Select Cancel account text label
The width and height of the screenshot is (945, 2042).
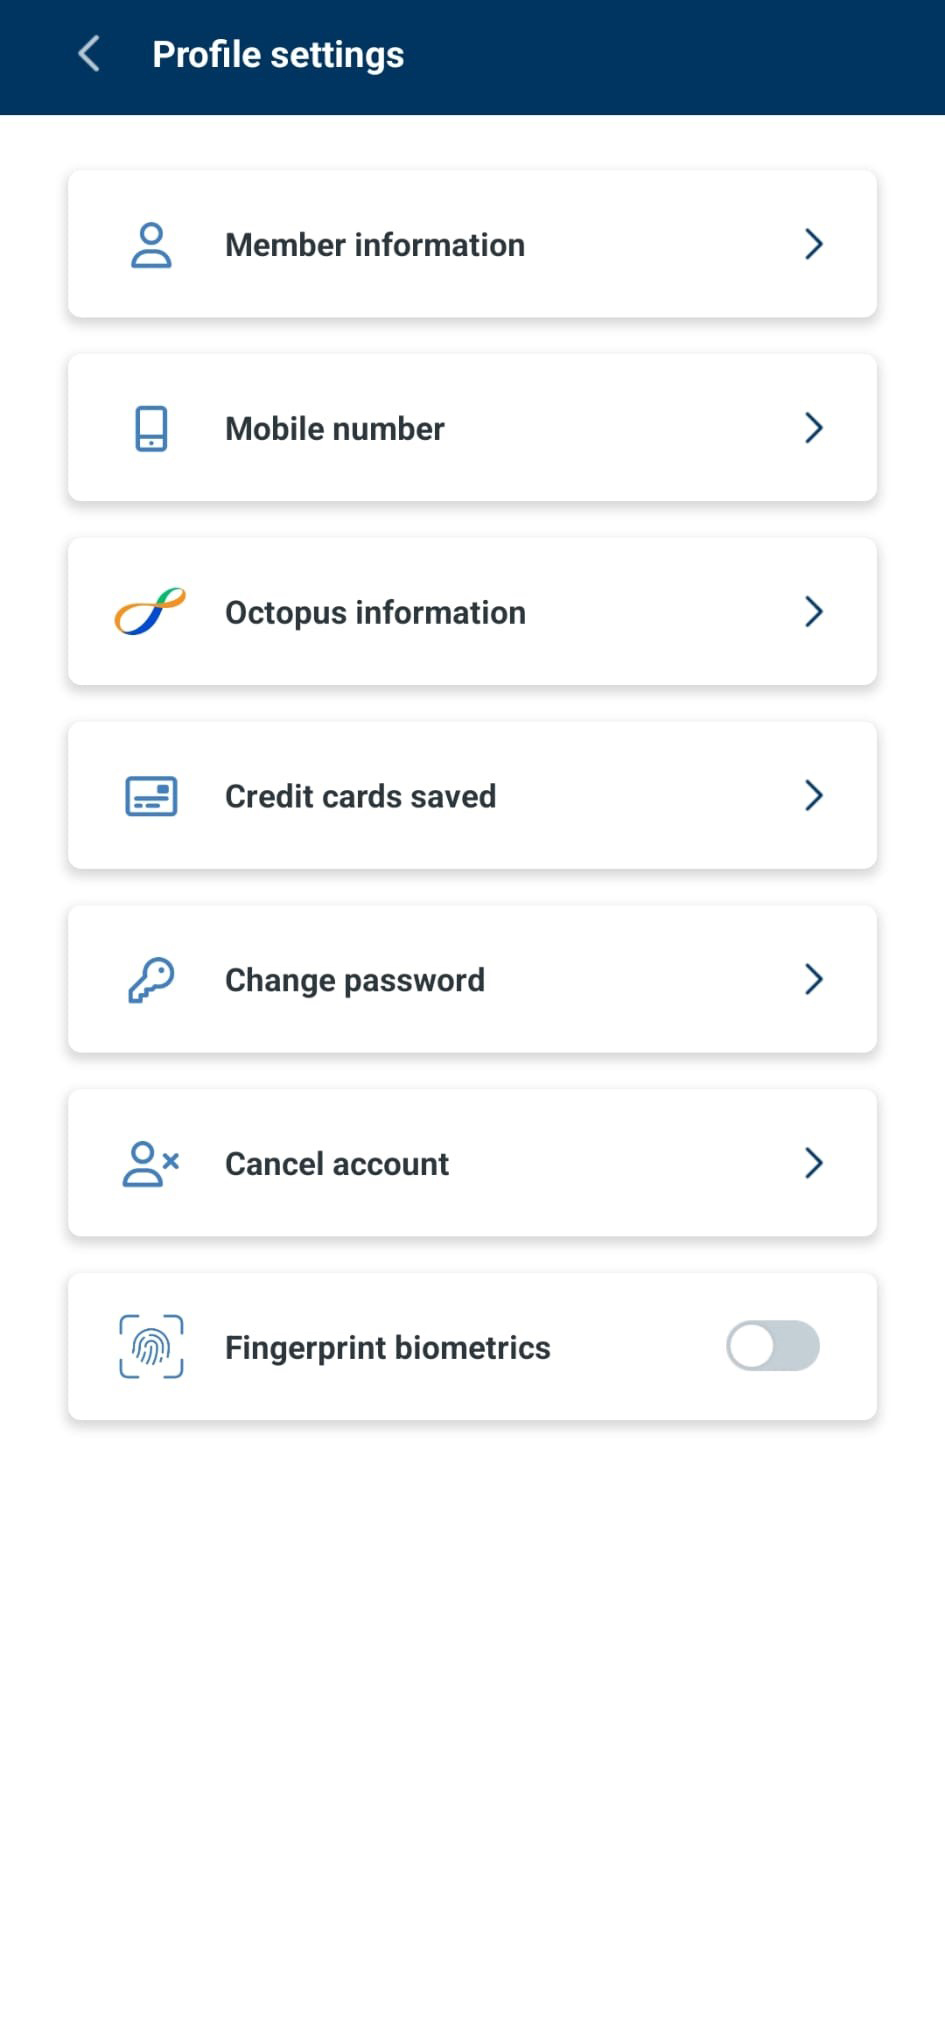tap(337, 1164)
